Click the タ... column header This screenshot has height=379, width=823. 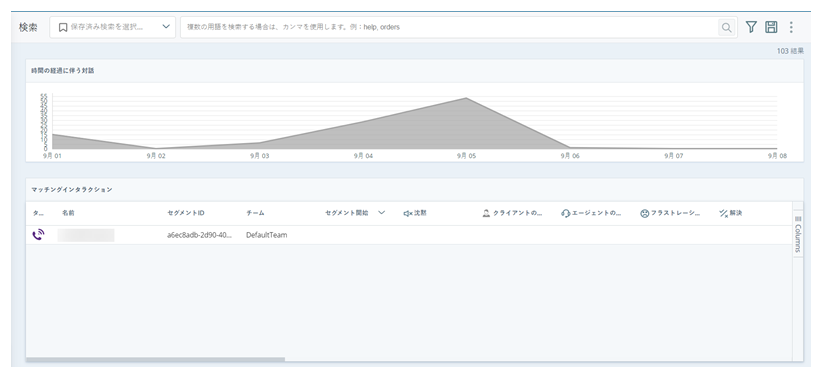coord(38,214)
